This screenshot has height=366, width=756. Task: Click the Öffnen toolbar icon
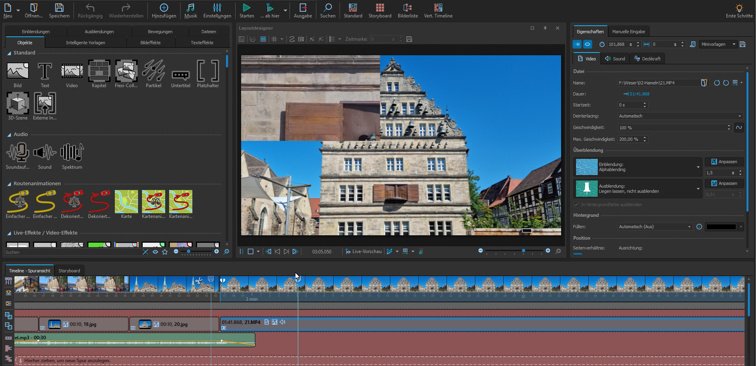pos(33,8)
